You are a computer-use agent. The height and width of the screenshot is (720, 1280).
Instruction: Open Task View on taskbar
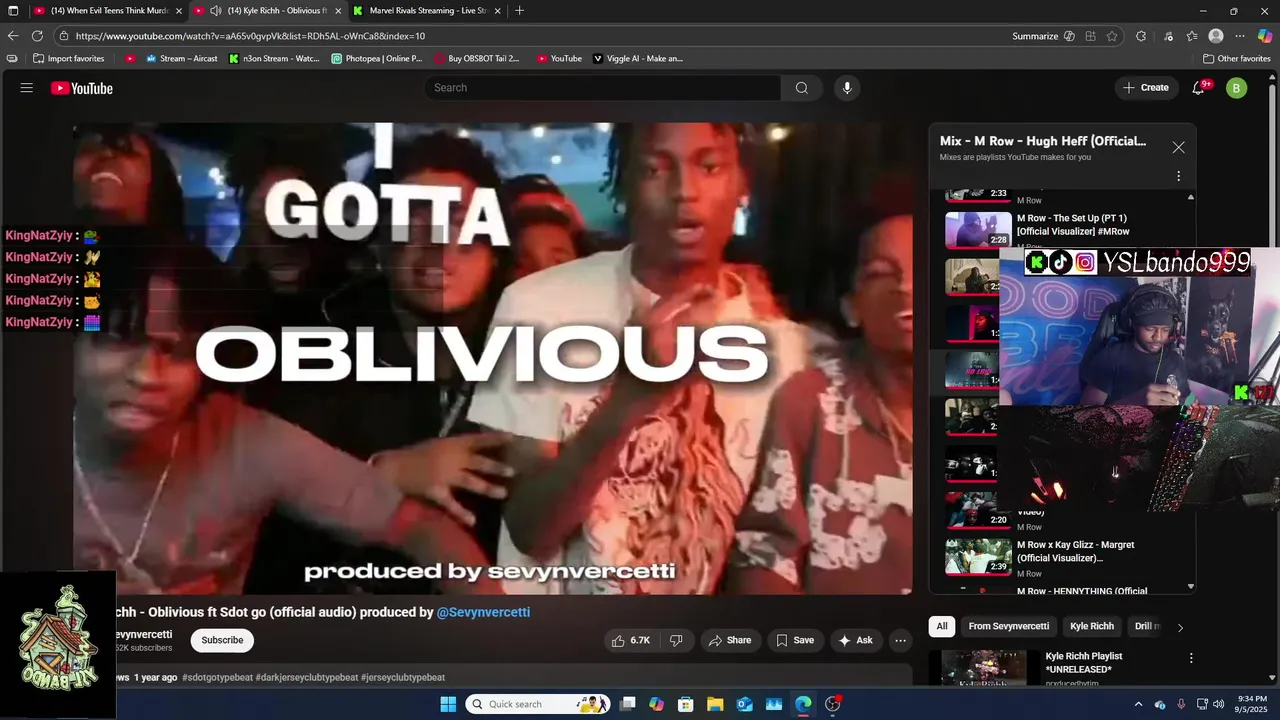point(628,704)
